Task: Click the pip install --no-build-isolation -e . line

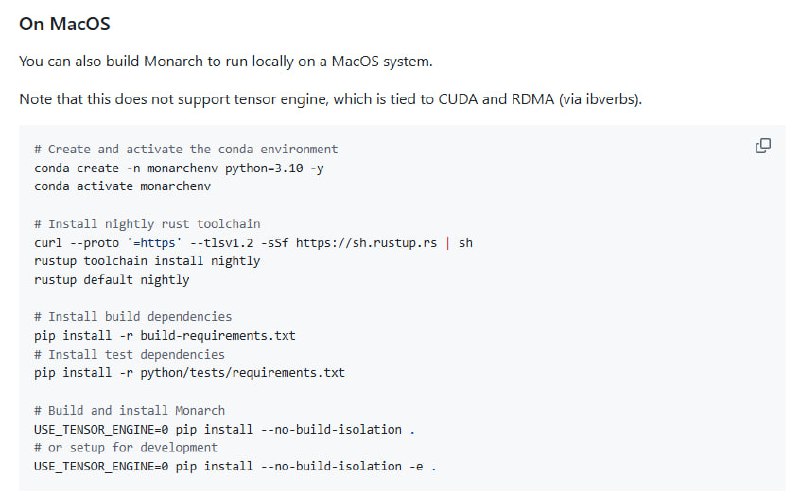Action: (x=236, y=466)
